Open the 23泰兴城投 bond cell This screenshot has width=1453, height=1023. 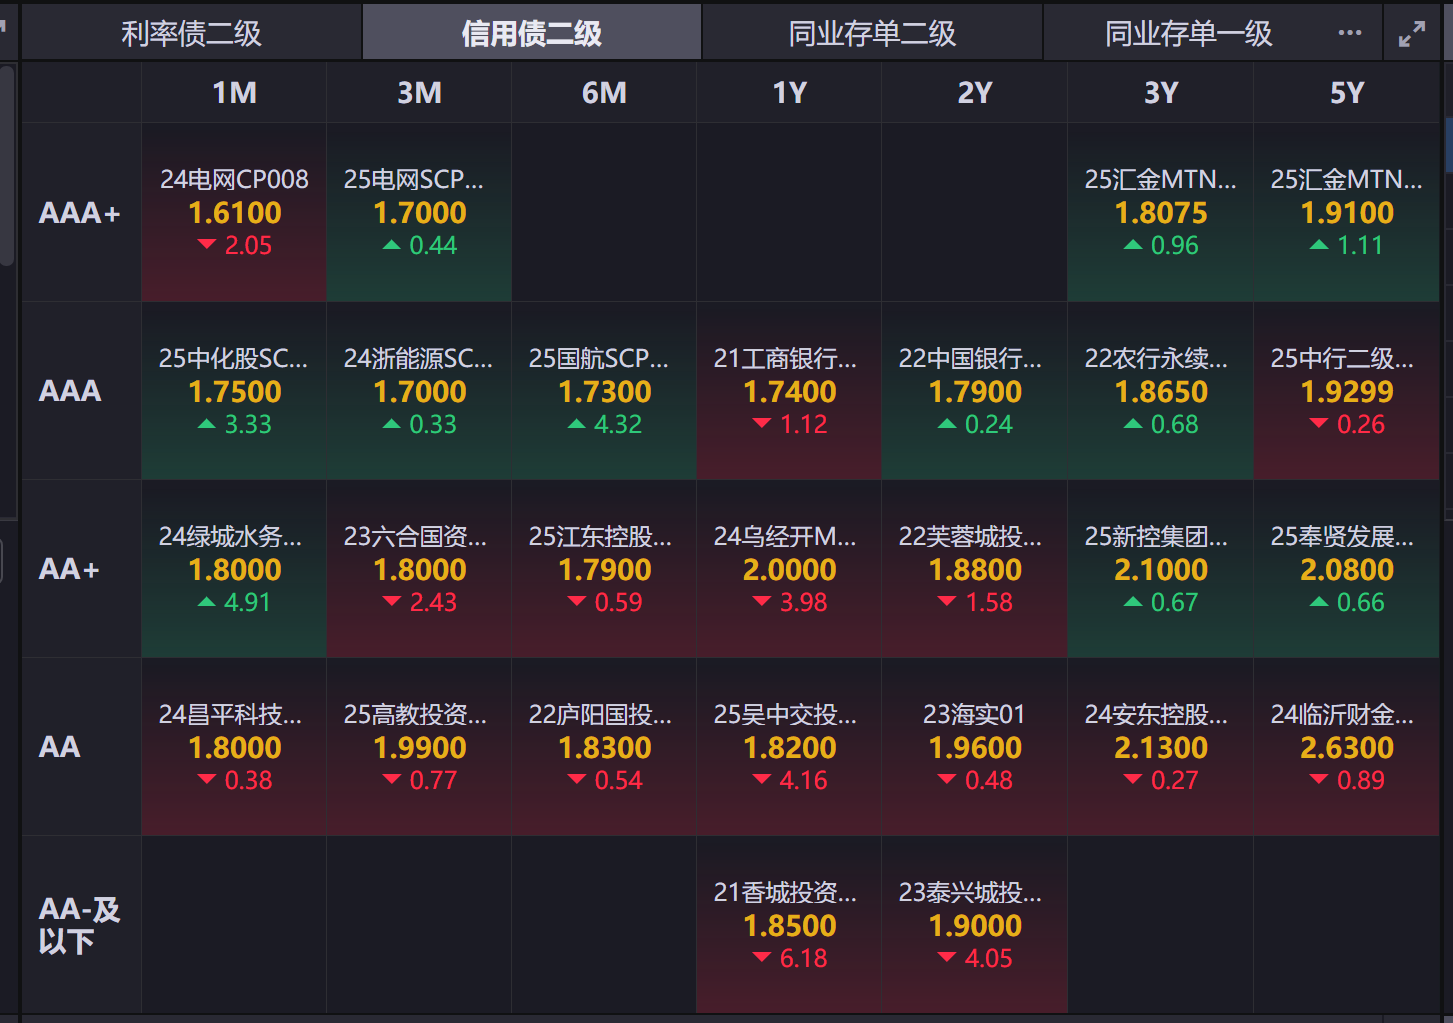coord(975,925)
